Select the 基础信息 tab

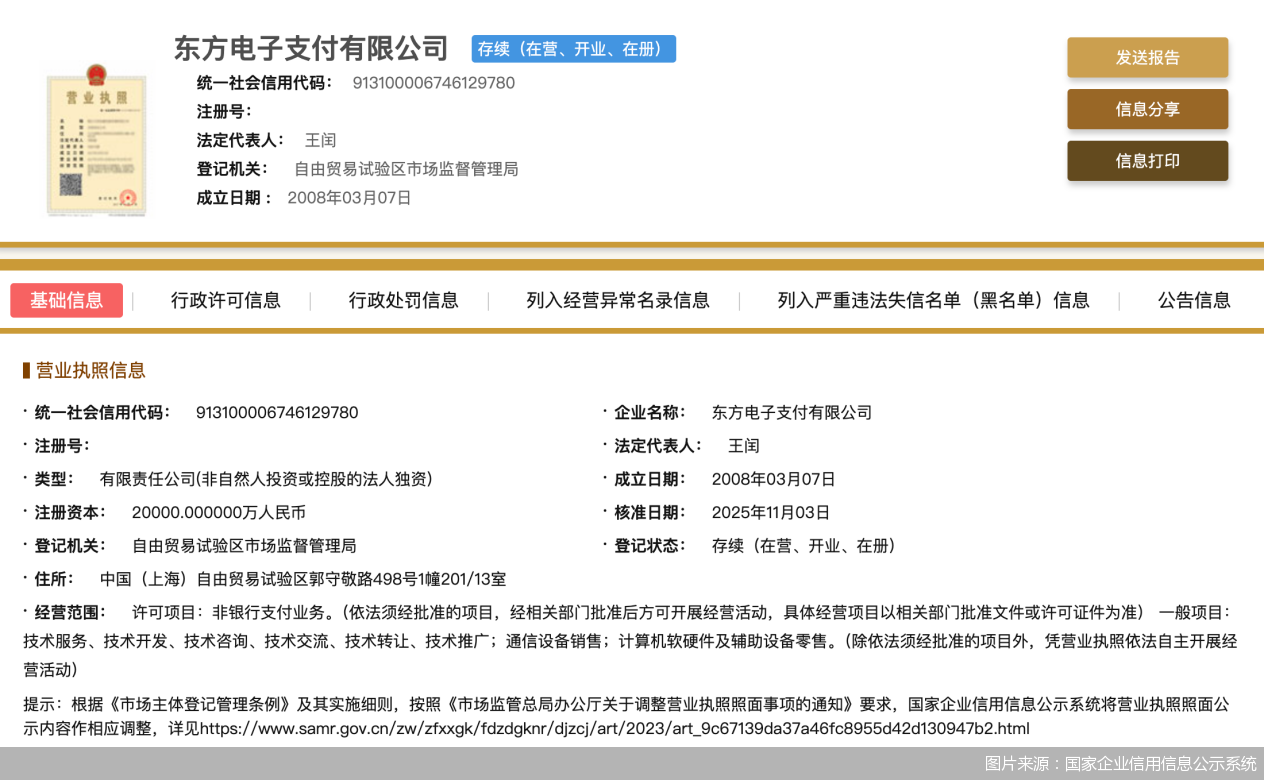(x=66, y=300)
